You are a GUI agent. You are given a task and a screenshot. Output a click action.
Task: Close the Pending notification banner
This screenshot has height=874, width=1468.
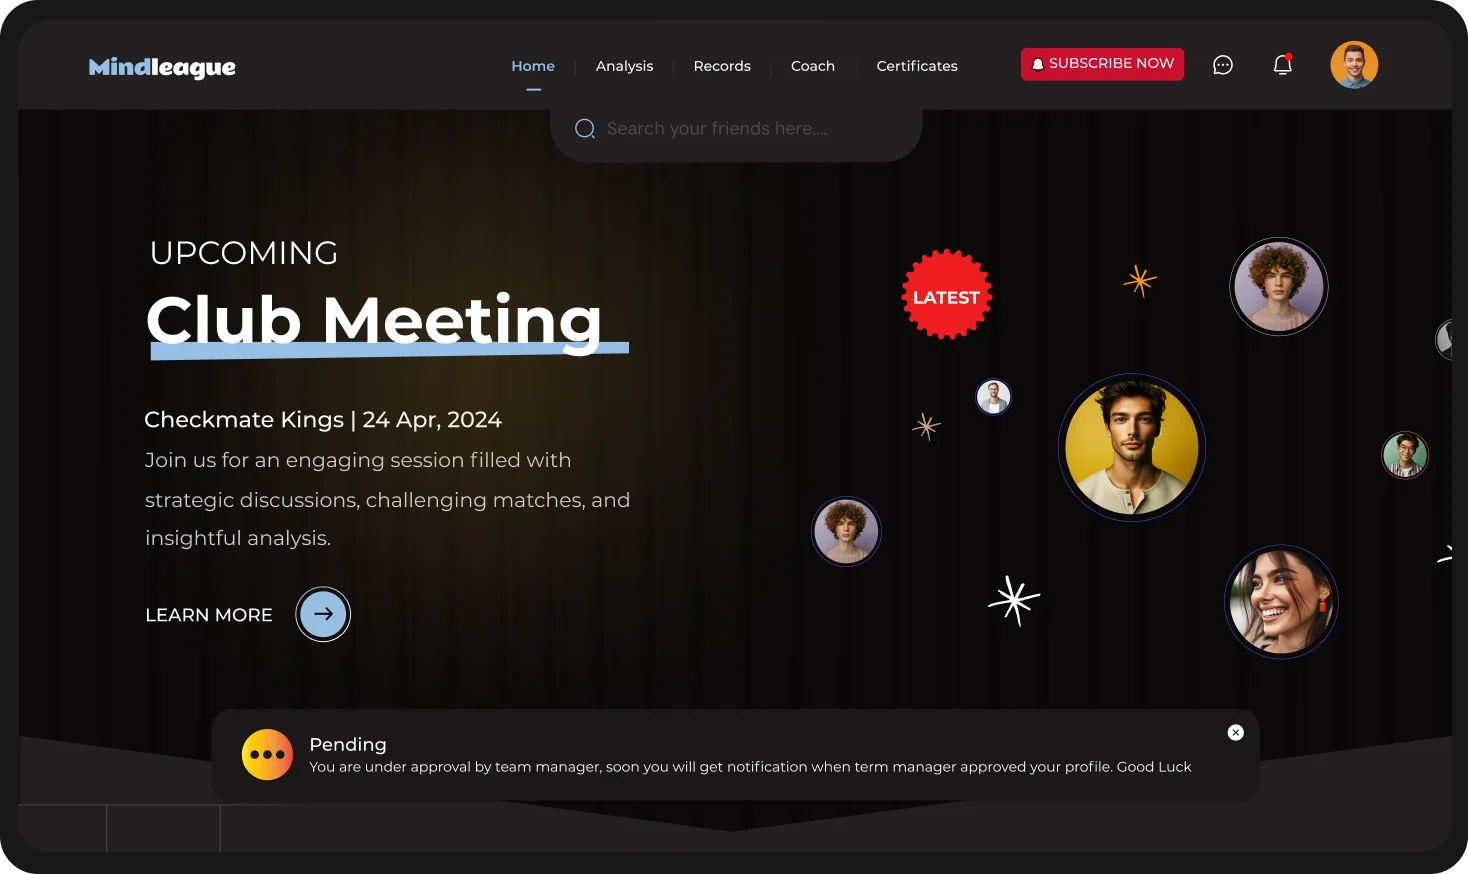1236,733
